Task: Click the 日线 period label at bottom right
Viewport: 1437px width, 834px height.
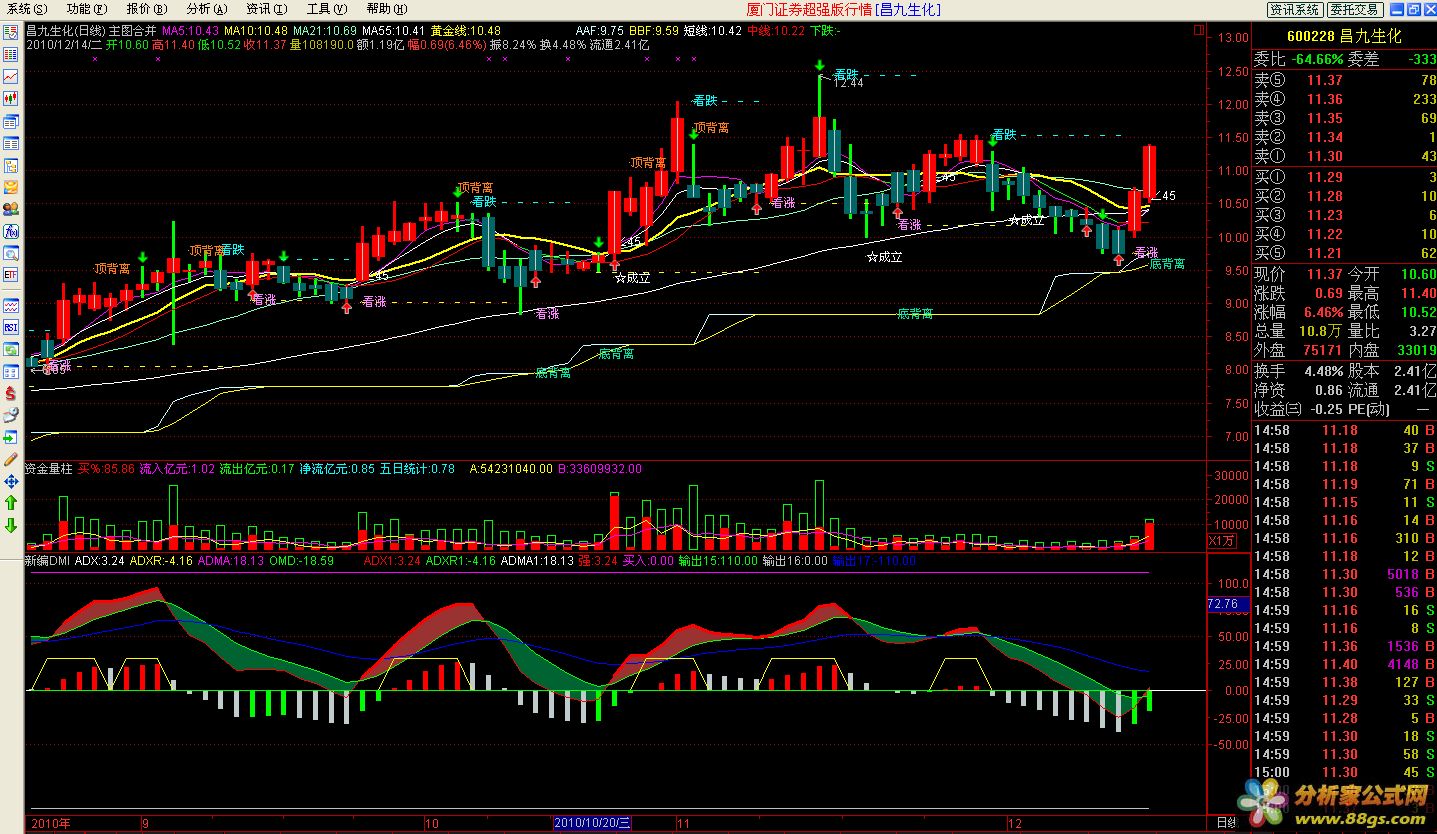Action: pos(1225,823)
